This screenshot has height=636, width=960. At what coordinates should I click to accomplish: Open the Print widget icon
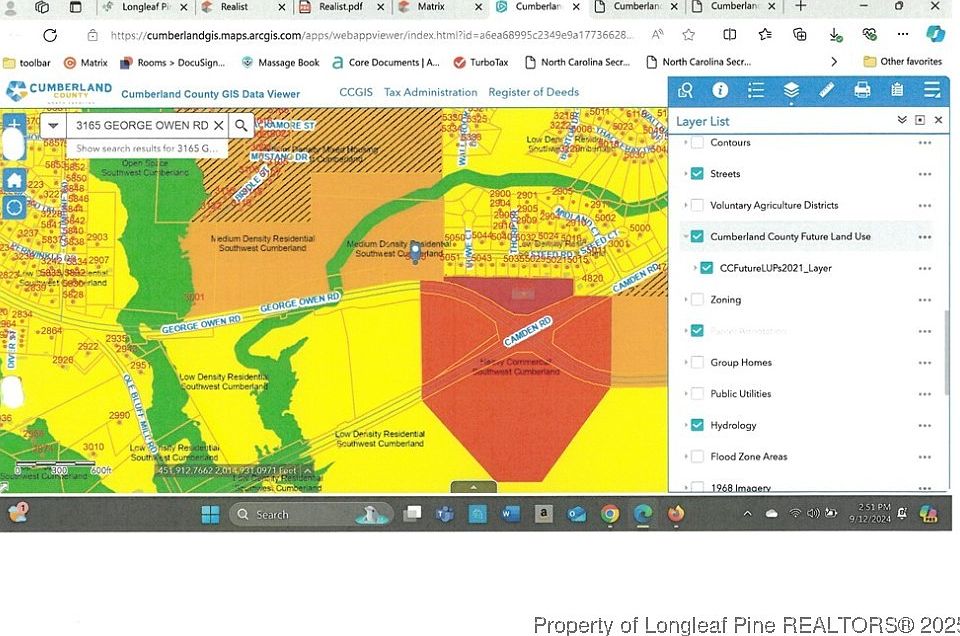pos(862,91)
